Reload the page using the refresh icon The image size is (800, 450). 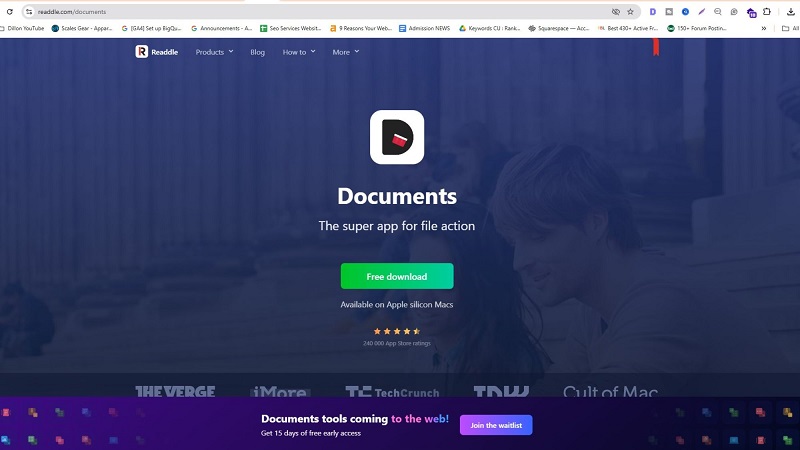[10, 12]
